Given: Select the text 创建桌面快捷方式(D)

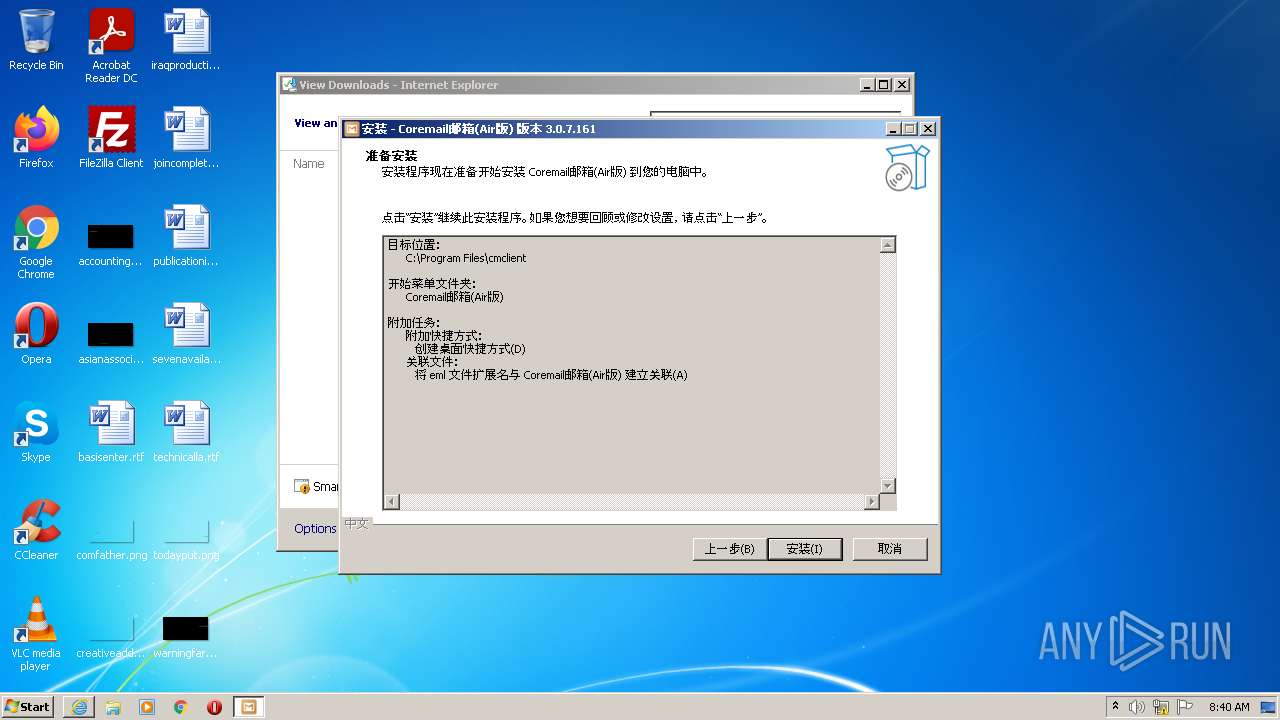Looking at the screenshot, I should coord(469,349).
